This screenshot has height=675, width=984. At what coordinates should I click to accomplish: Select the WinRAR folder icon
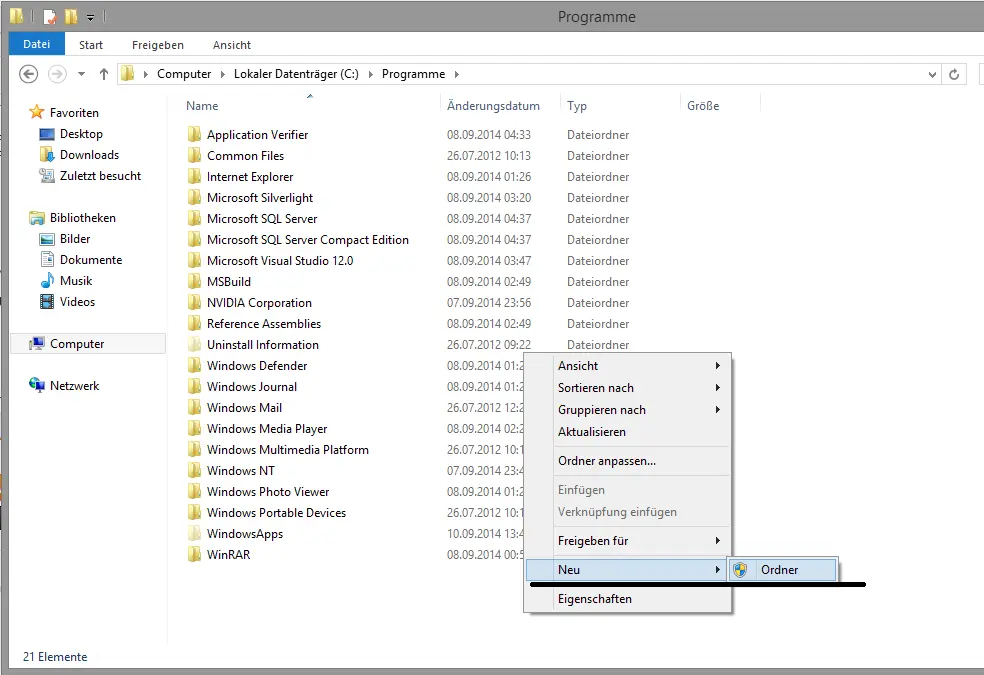point(194,555)
